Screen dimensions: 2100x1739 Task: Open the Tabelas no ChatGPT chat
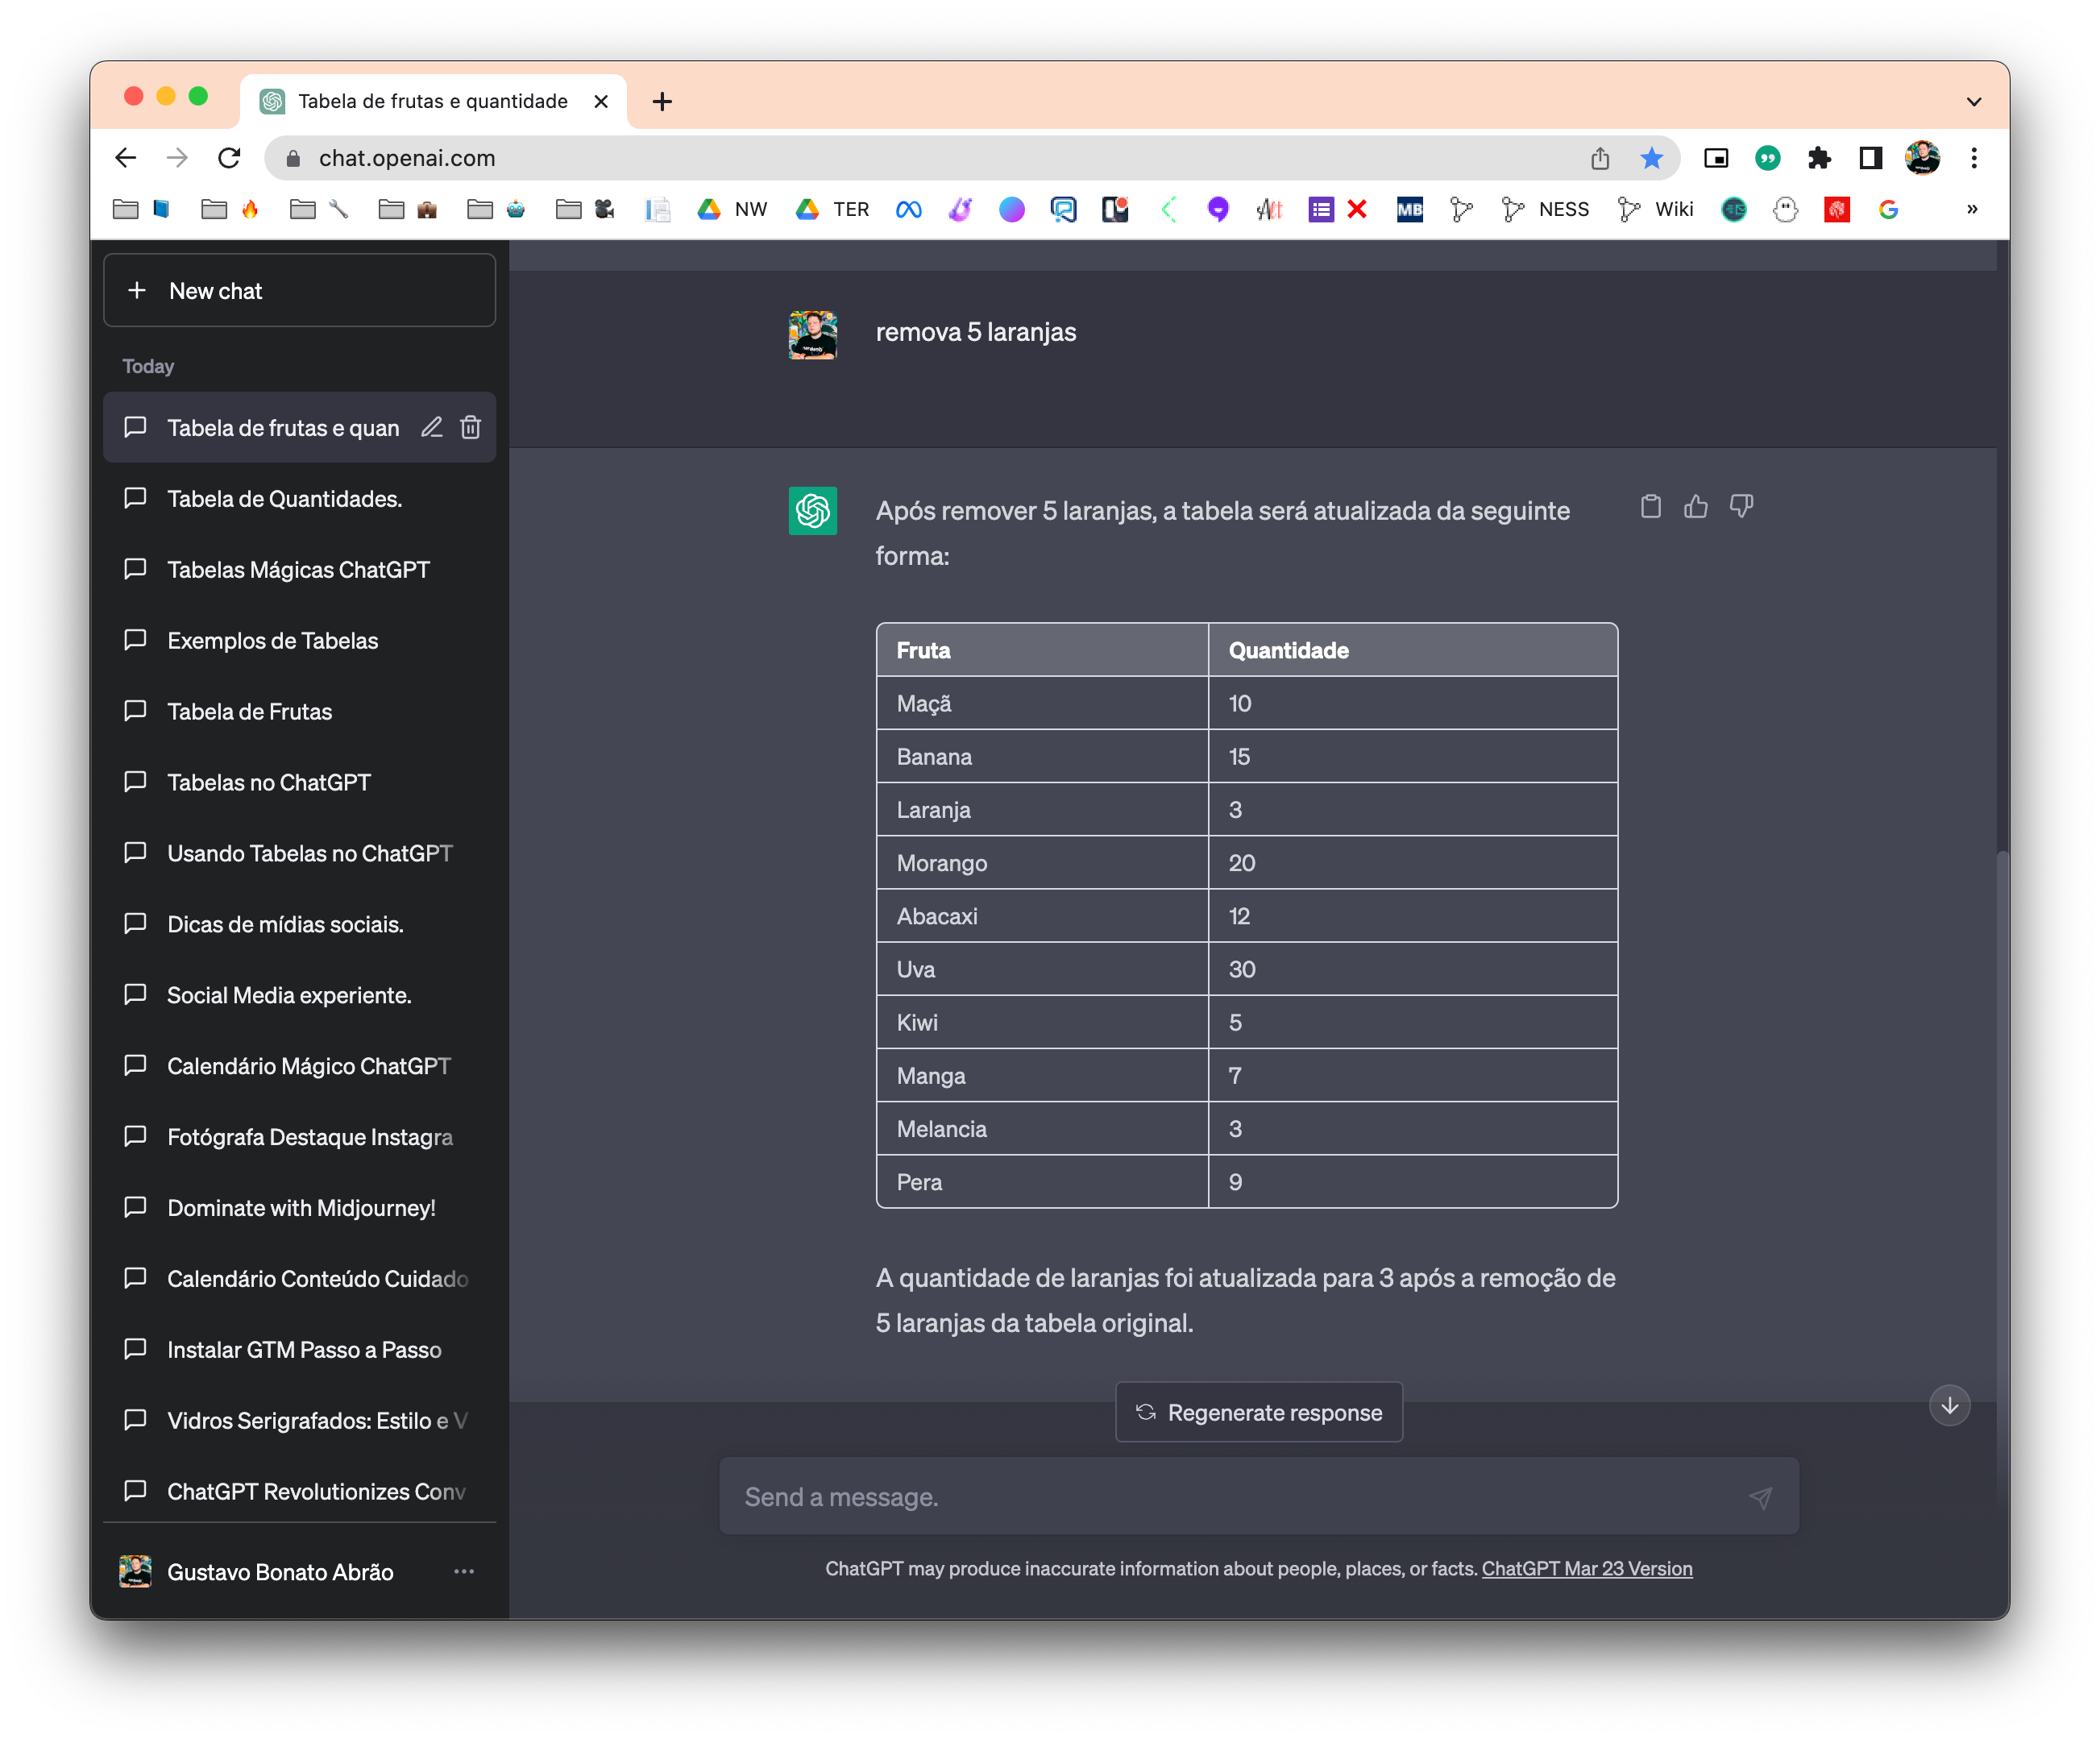300,782
